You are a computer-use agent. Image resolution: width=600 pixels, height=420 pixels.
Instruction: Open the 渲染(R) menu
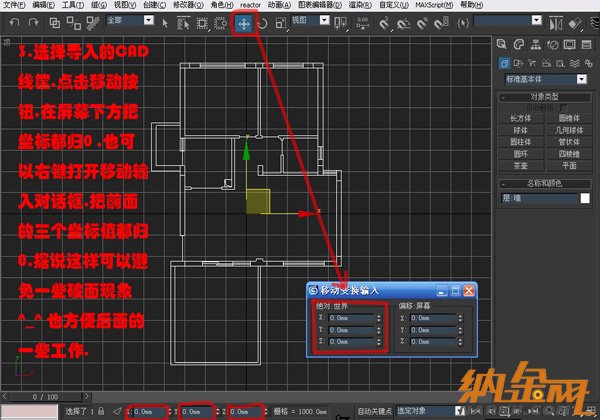click(360, 5)
